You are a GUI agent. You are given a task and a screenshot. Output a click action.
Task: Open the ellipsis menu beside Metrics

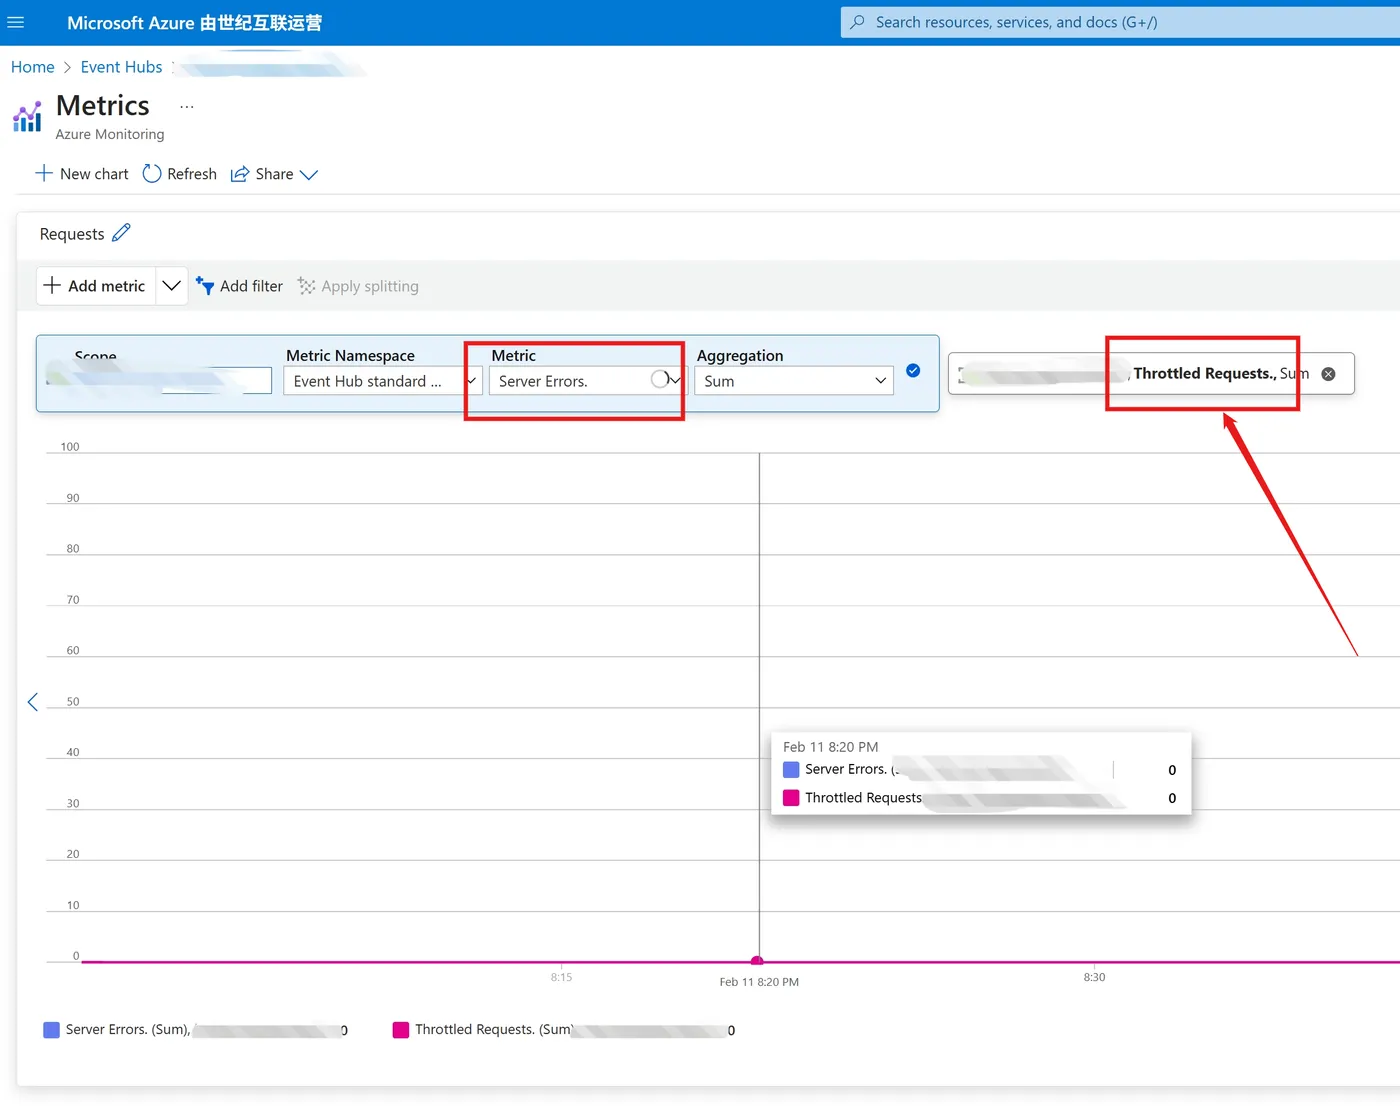187,106
